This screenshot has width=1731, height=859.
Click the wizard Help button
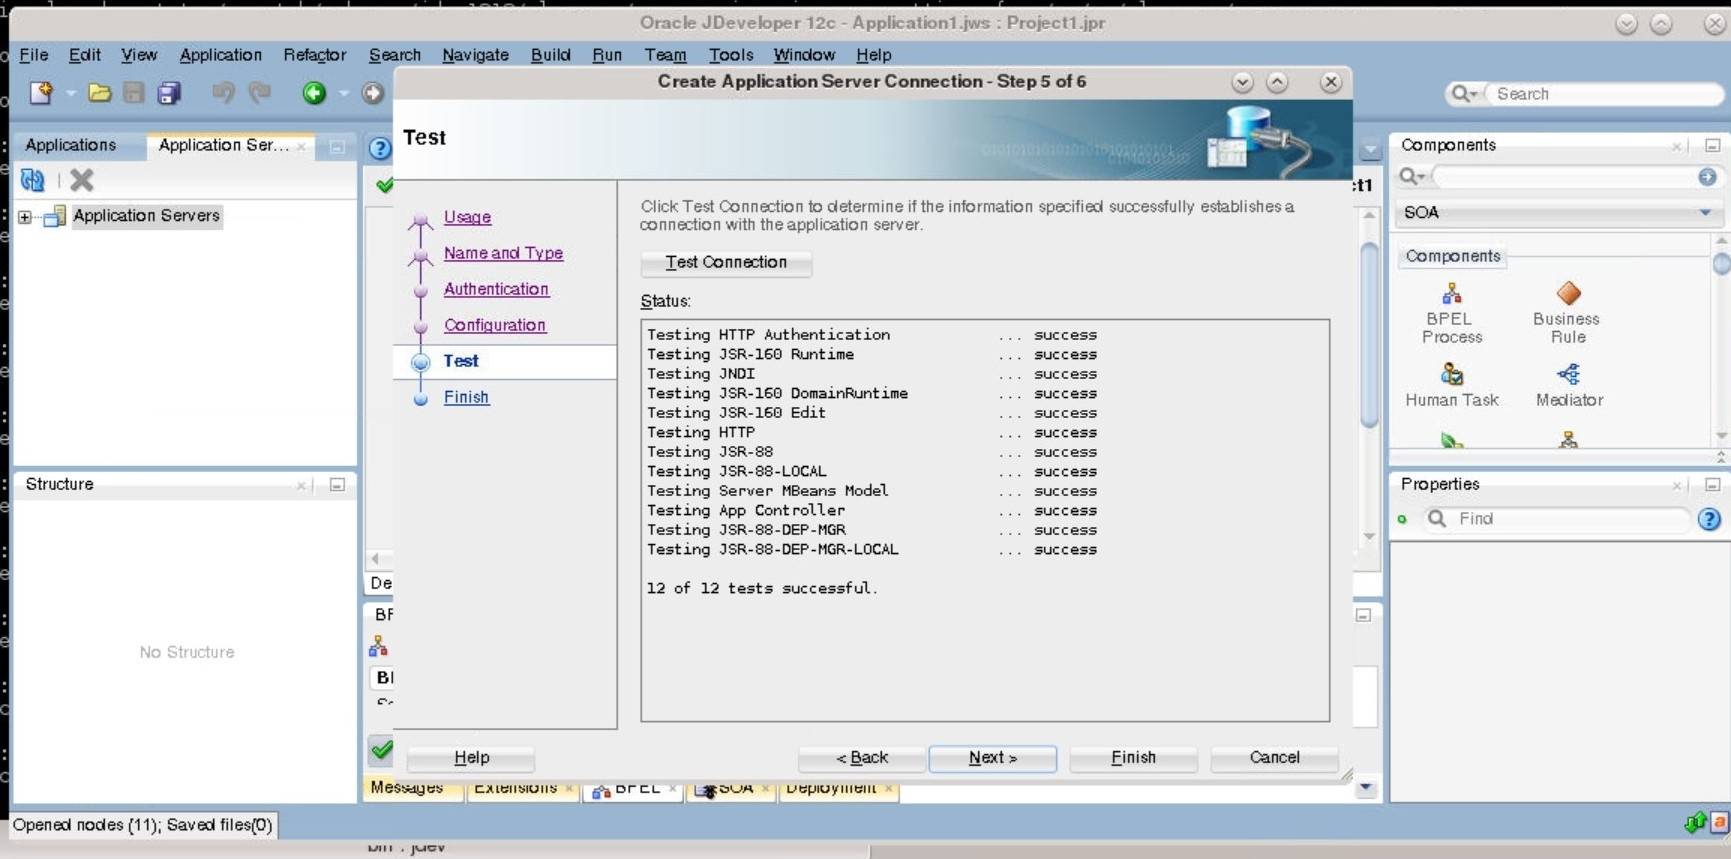pos(471,758)
